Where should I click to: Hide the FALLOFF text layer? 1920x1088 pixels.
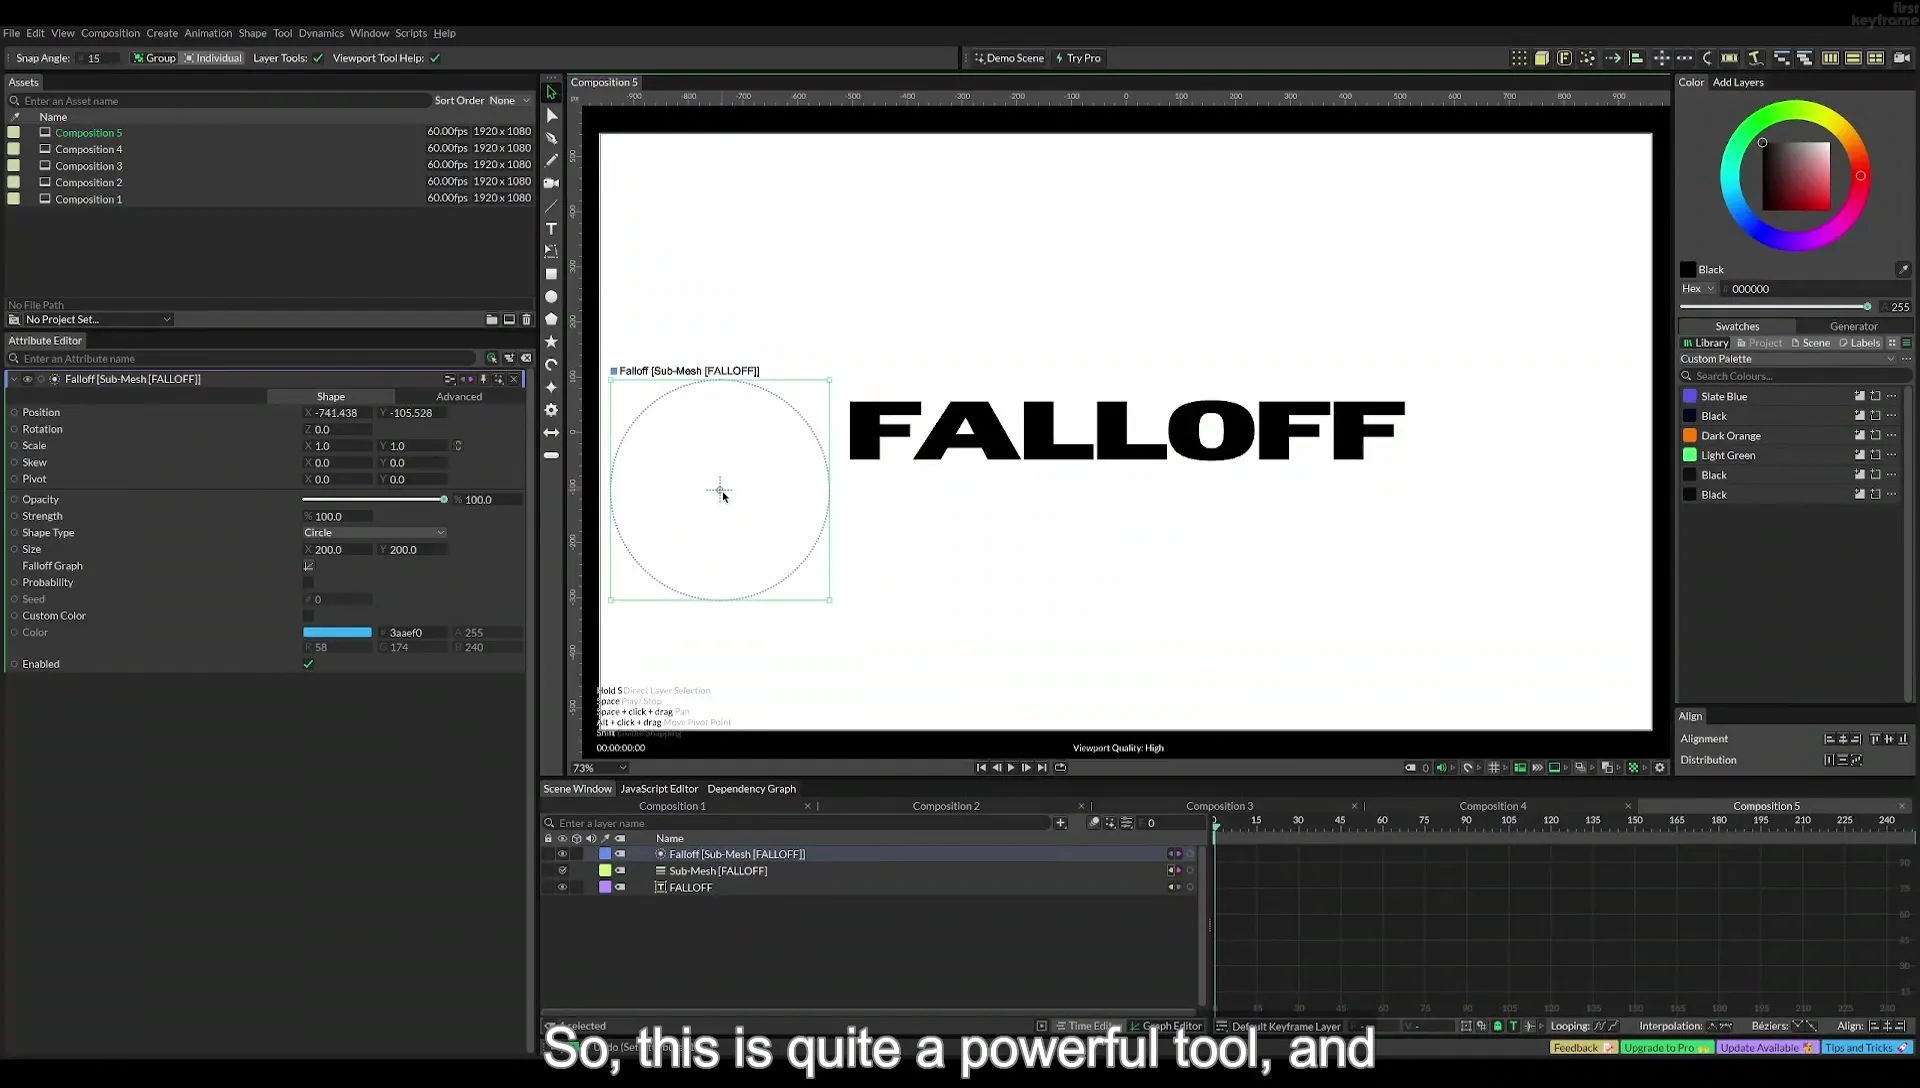tap(562, 887)
